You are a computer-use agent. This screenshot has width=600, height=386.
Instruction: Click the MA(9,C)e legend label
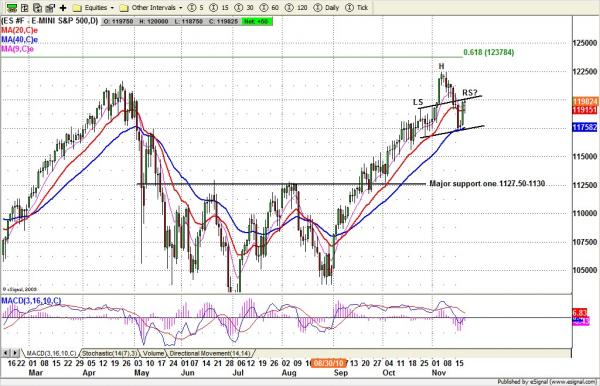[18, 49]
